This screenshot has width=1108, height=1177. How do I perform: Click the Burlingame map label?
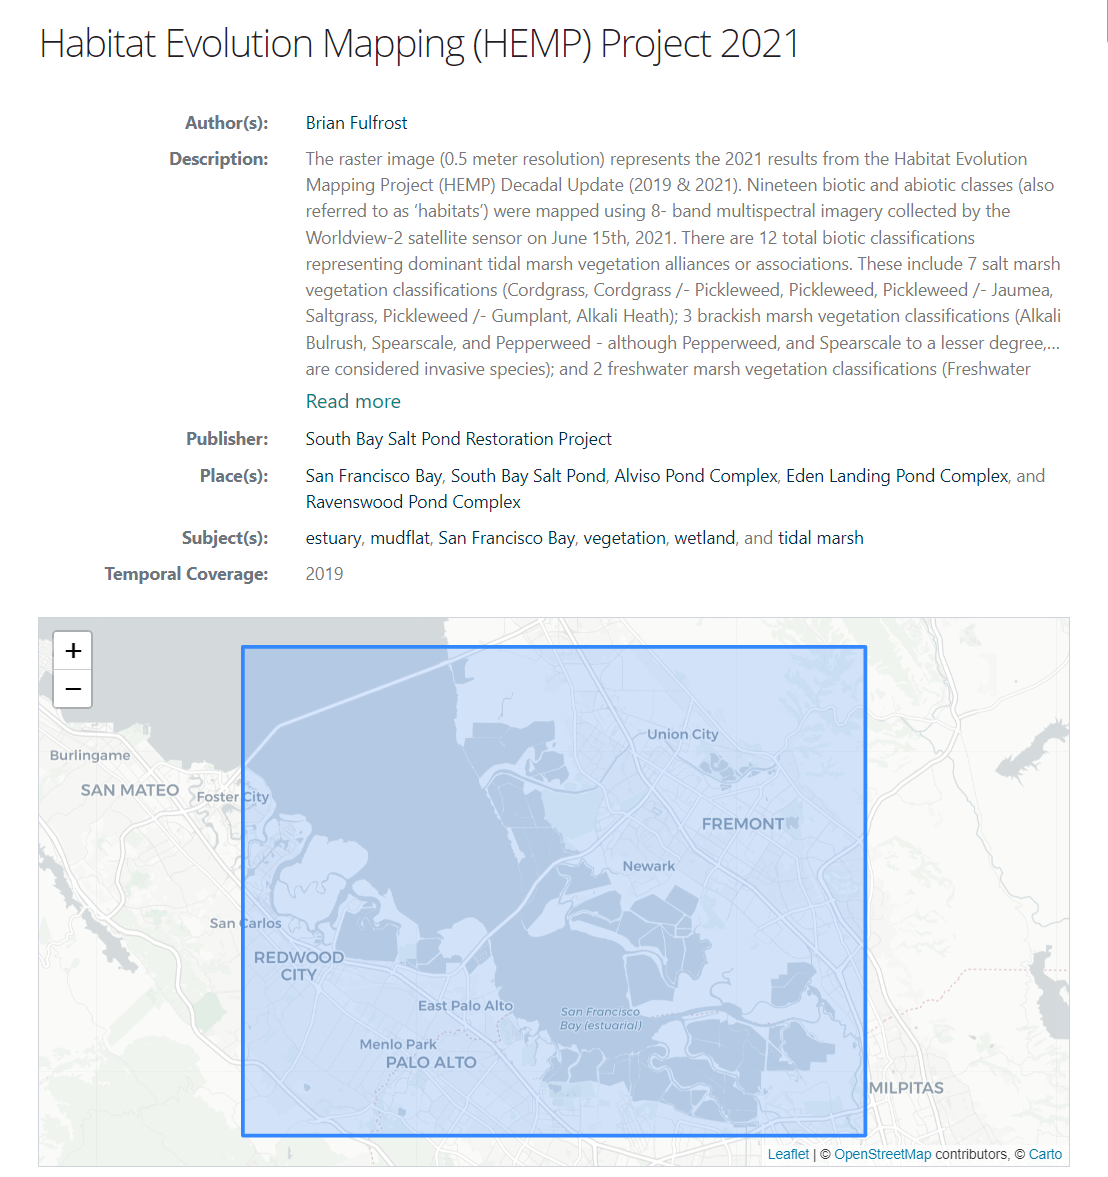click(90, 755)
